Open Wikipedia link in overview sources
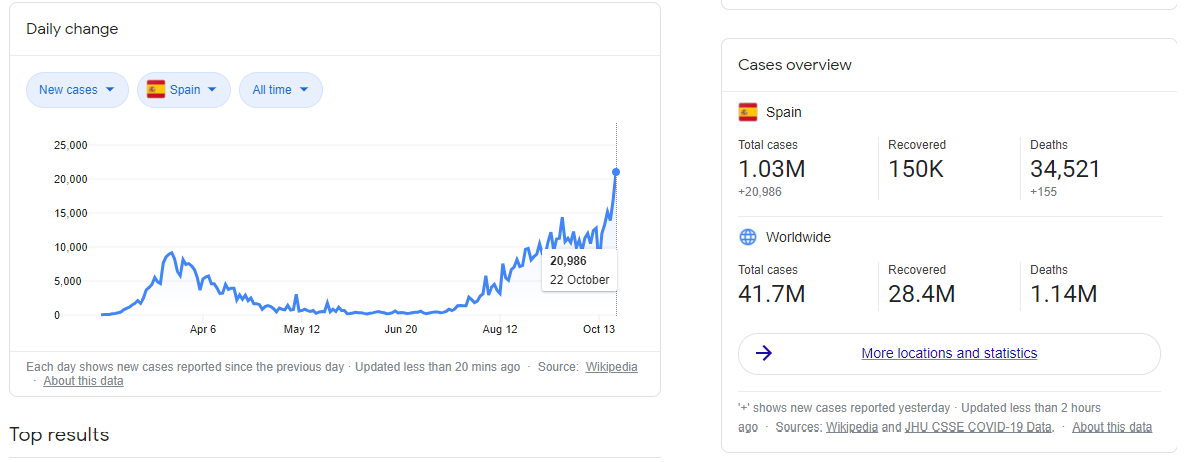This screenshot has width=1188, height=462. pos(852,427)
